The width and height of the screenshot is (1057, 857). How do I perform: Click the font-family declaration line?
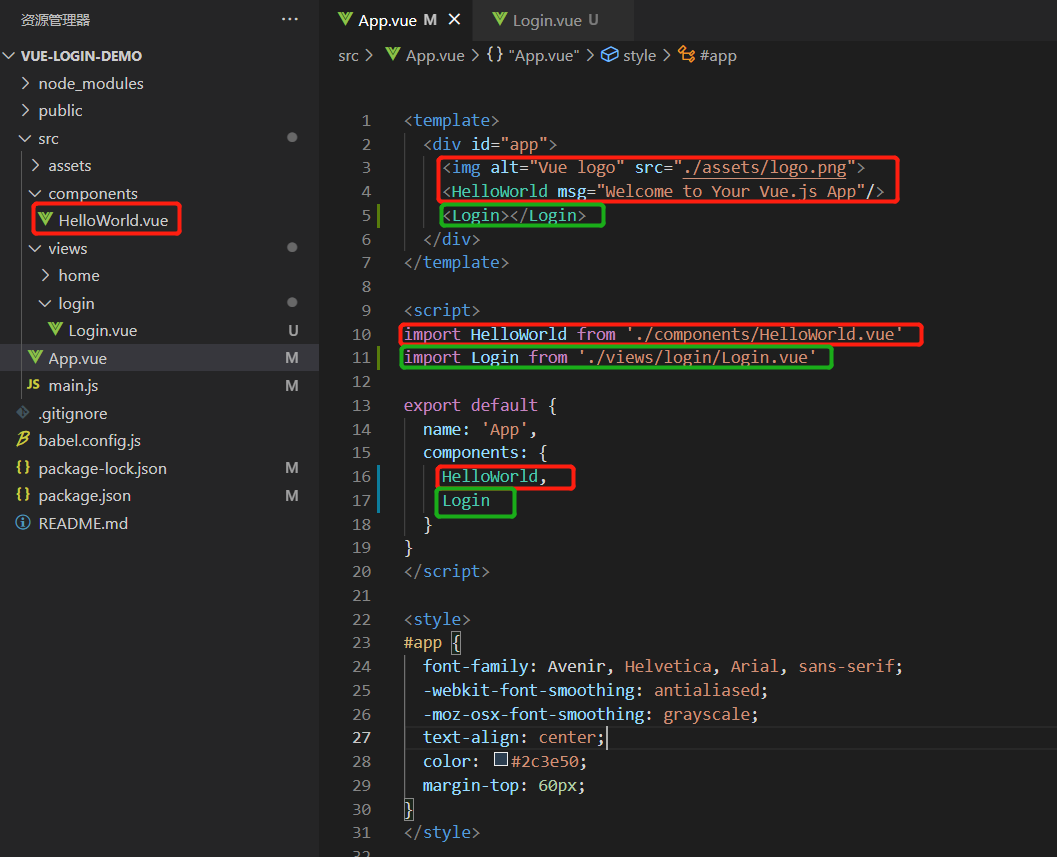point(663,667)
